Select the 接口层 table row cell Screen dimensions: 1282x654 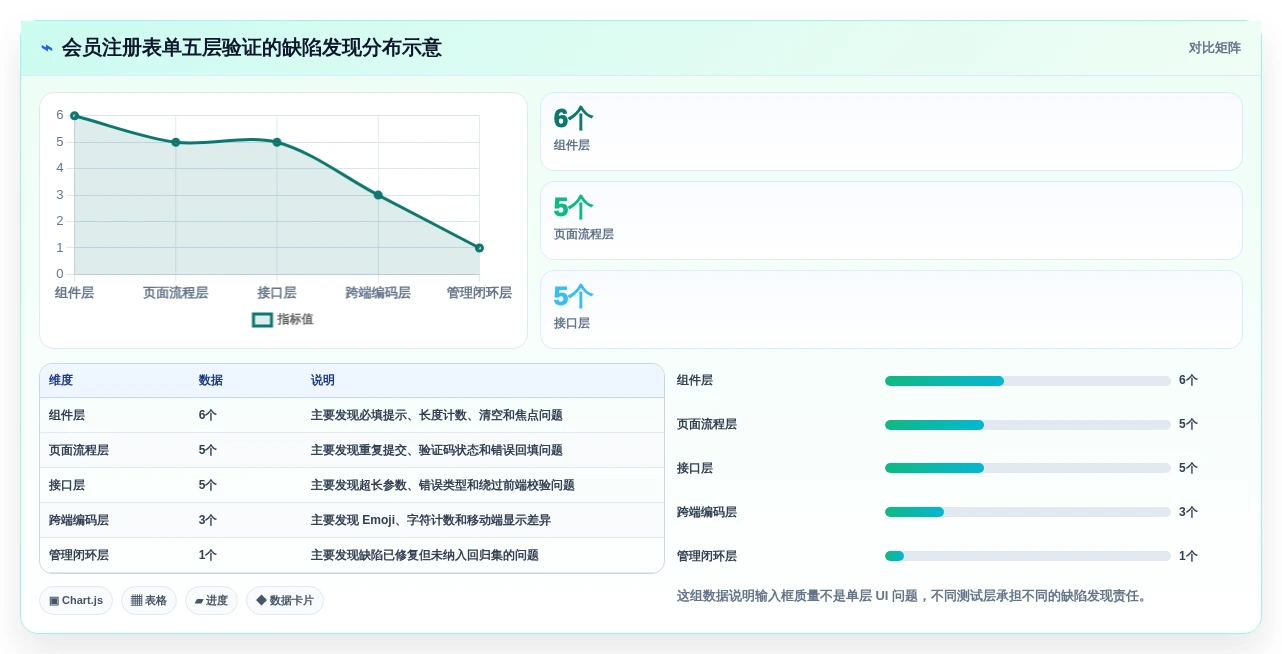[67, 485]
